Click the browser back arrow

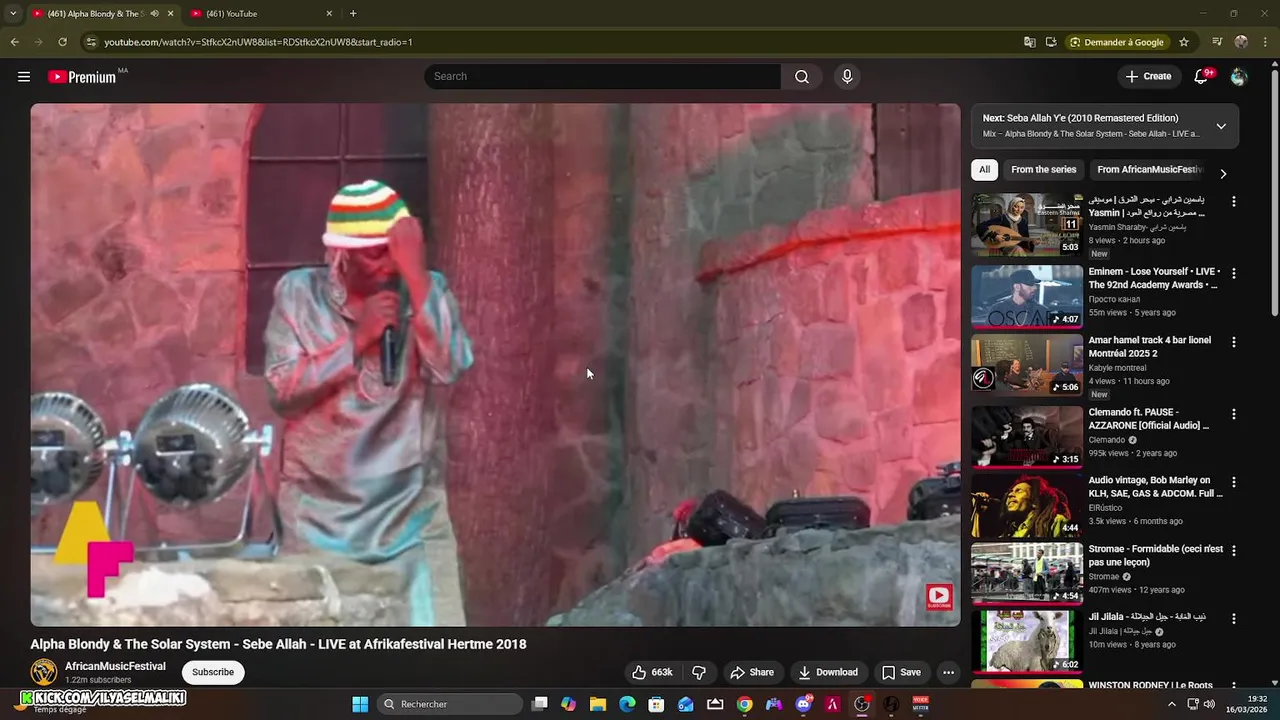14,42
